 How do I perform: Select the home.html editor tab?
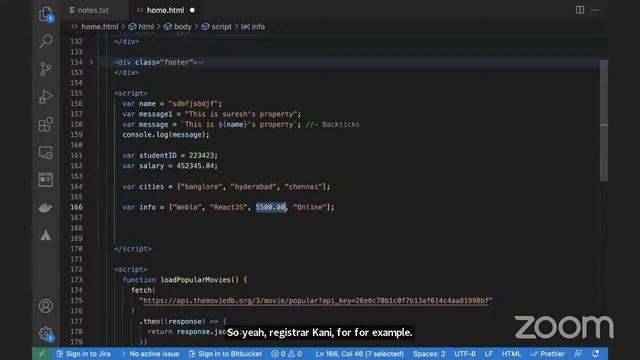165,10
